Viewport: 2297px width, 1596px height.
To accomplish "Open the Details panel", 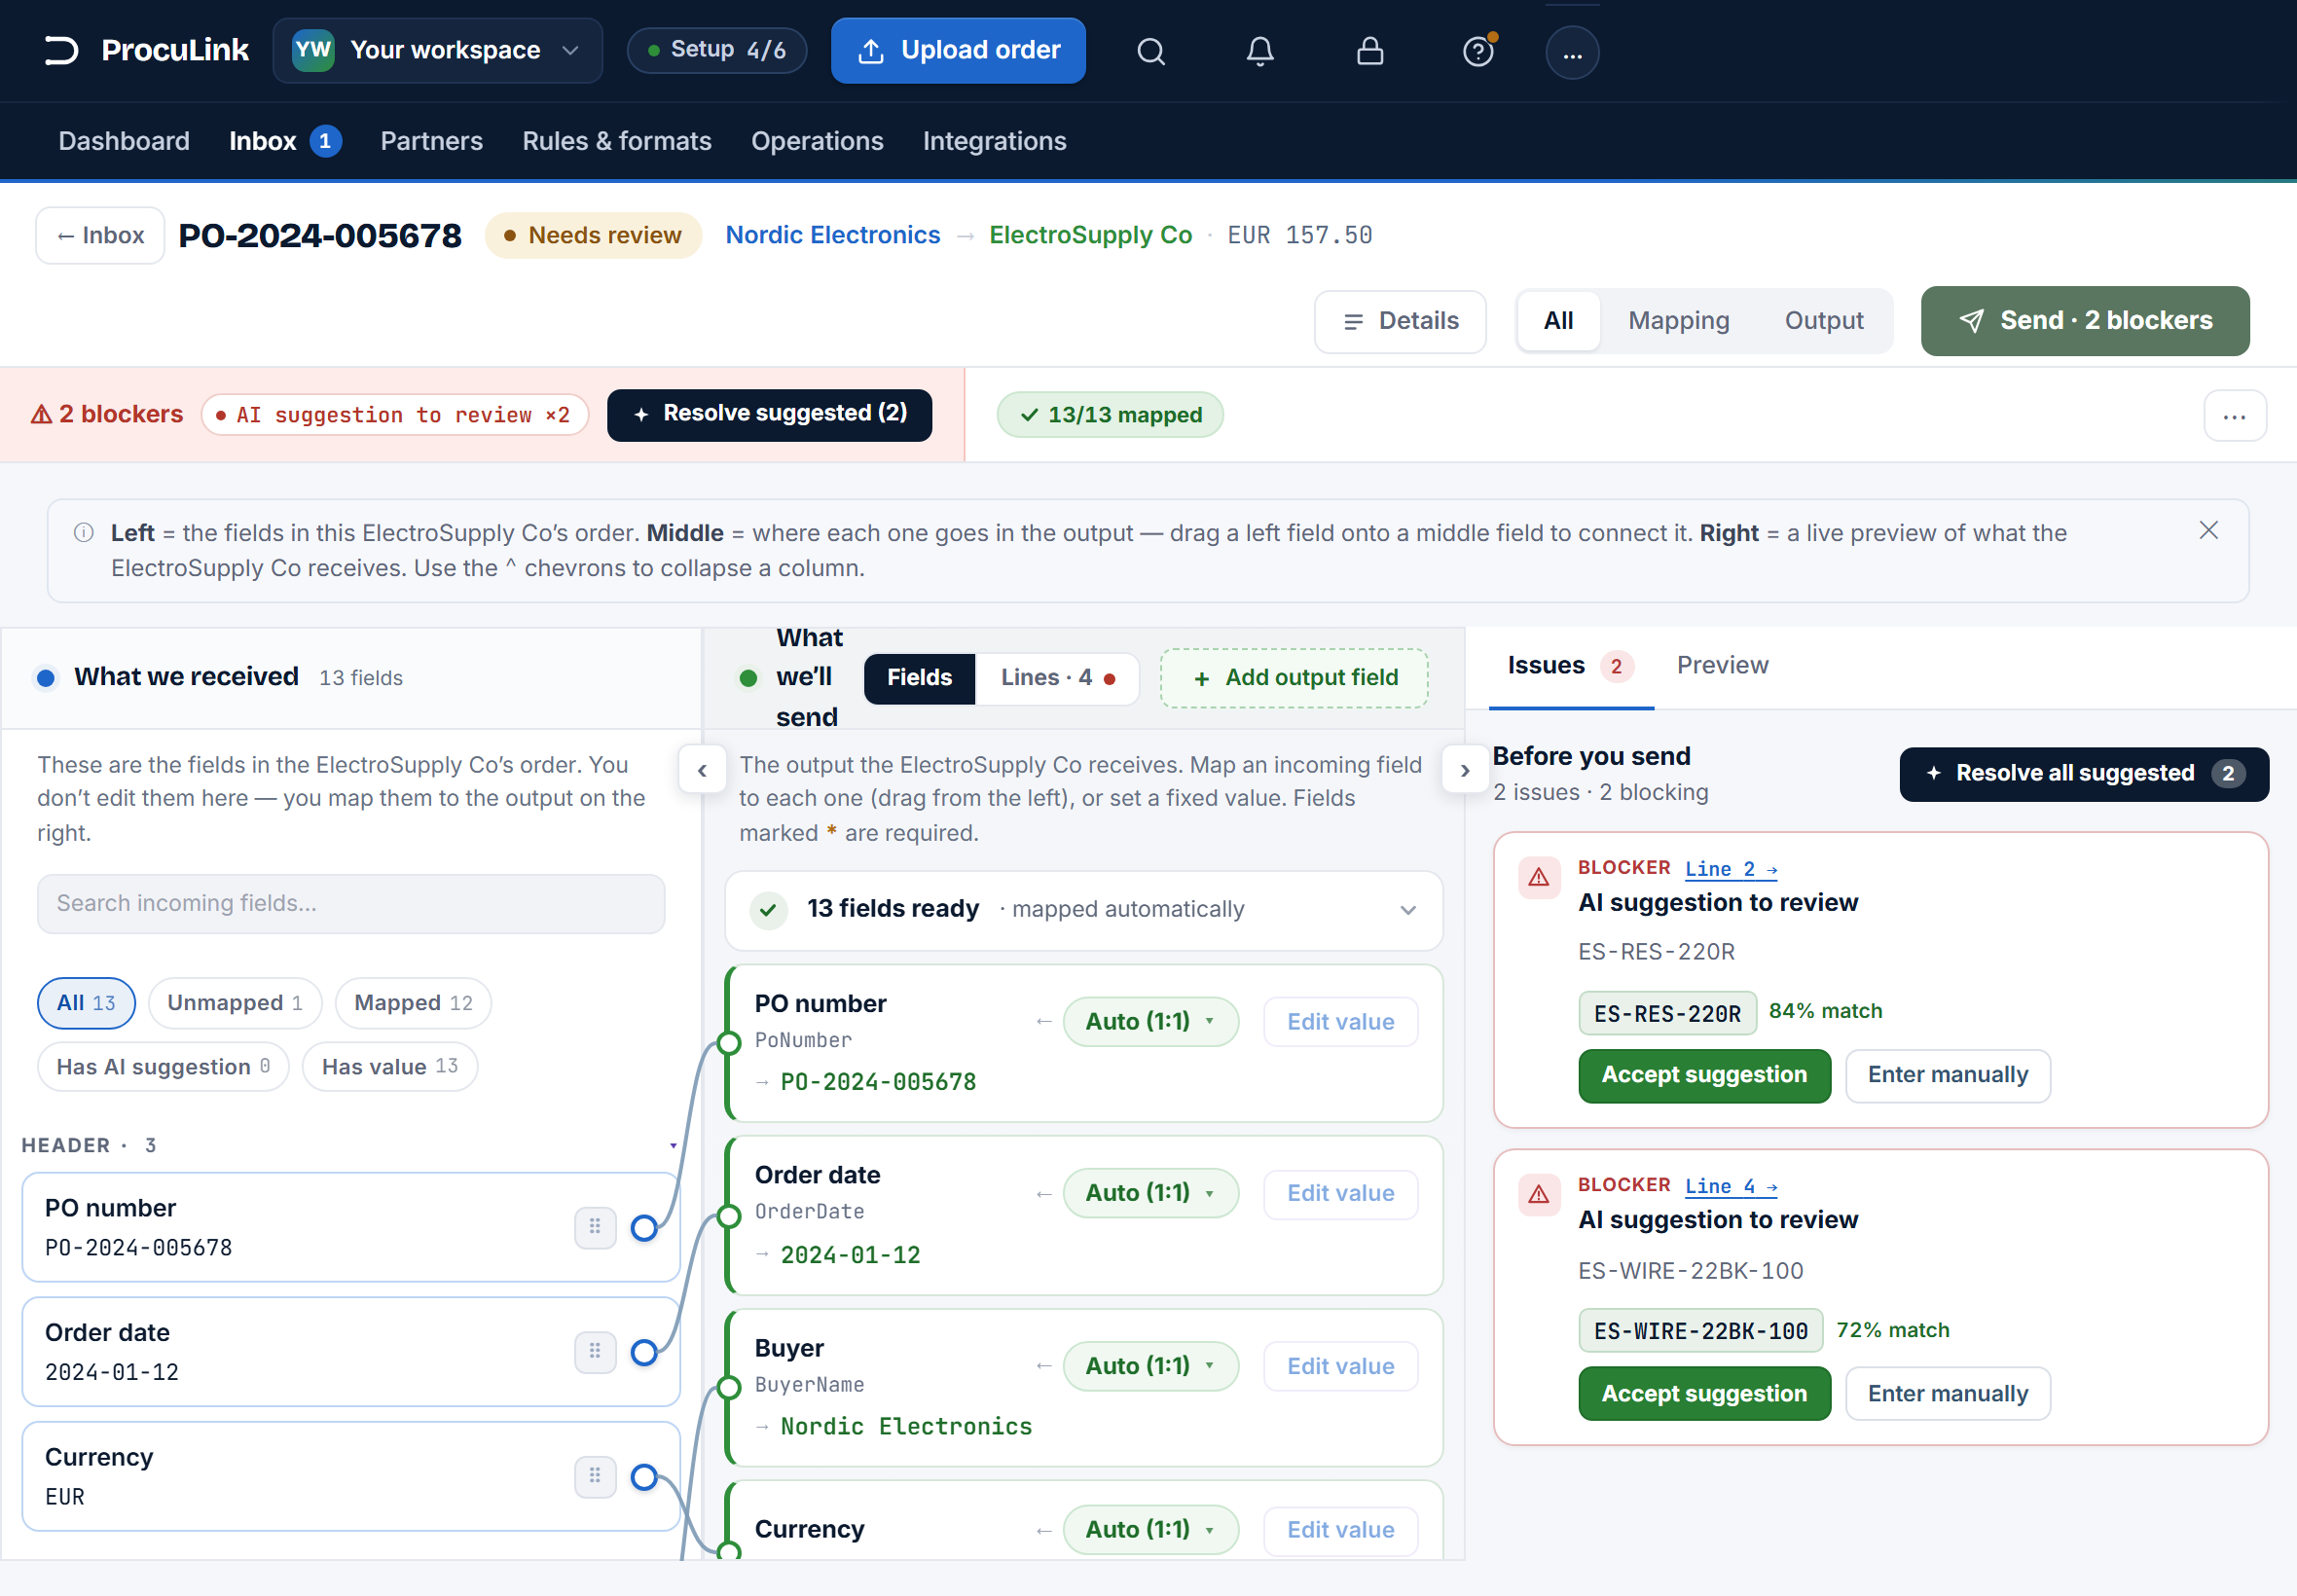I will 1399,321.
